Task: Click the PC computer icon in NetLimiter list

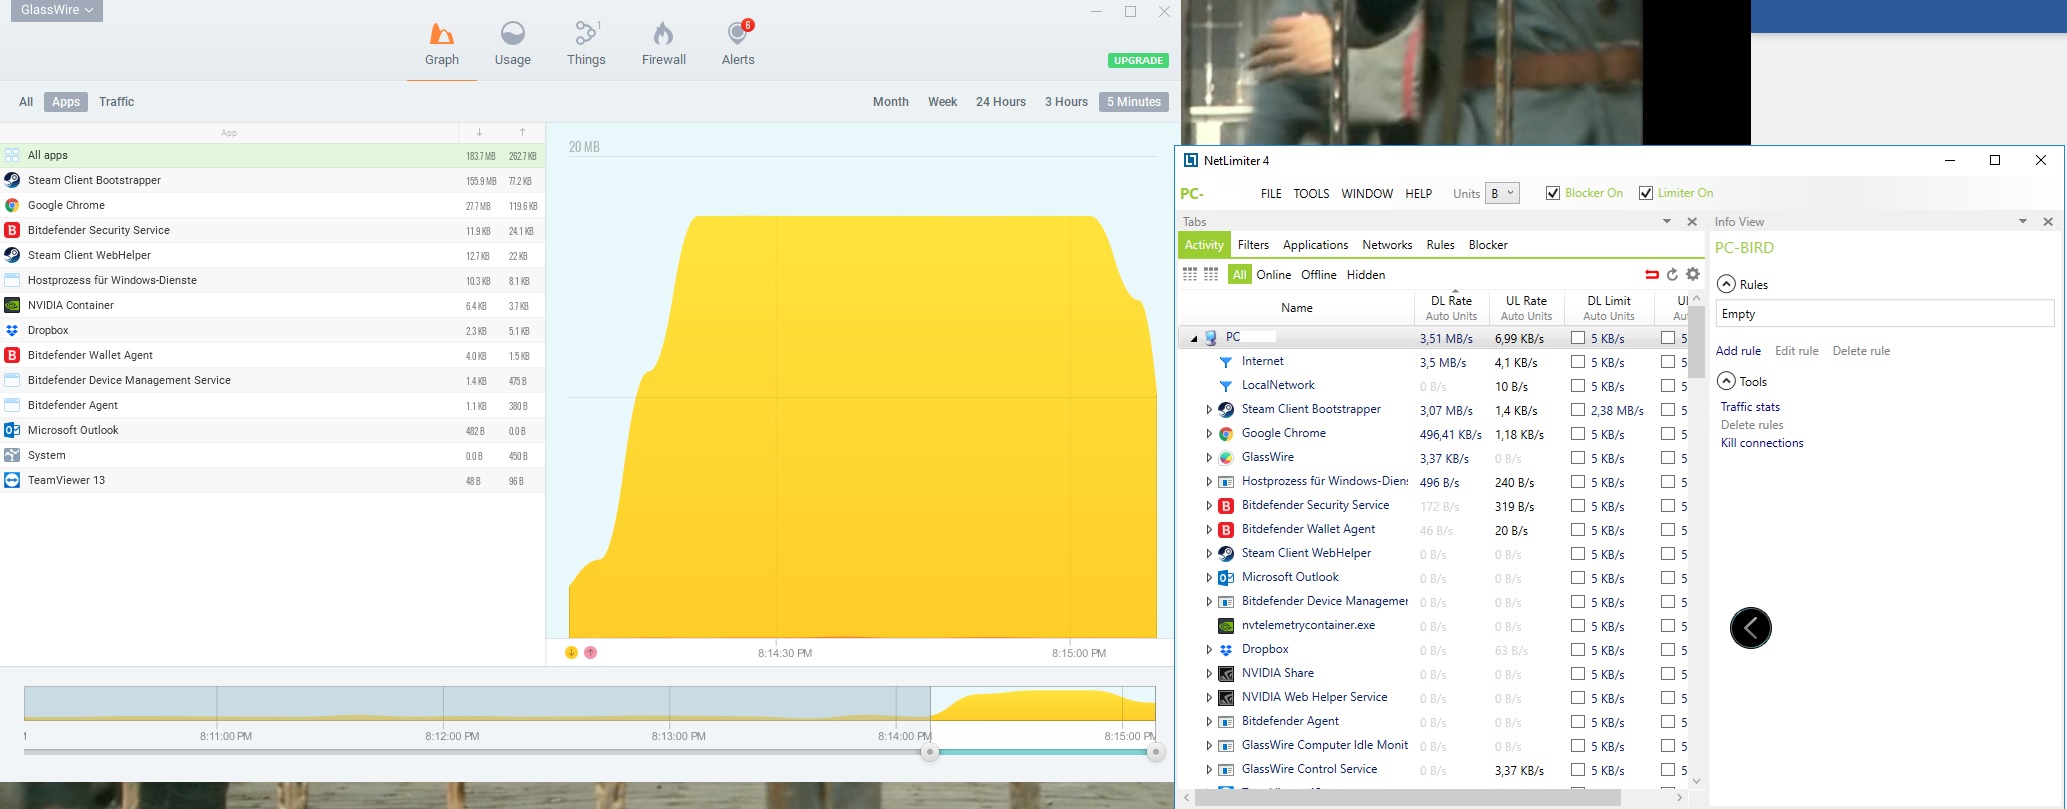Action: click(x=1211, y=338)
